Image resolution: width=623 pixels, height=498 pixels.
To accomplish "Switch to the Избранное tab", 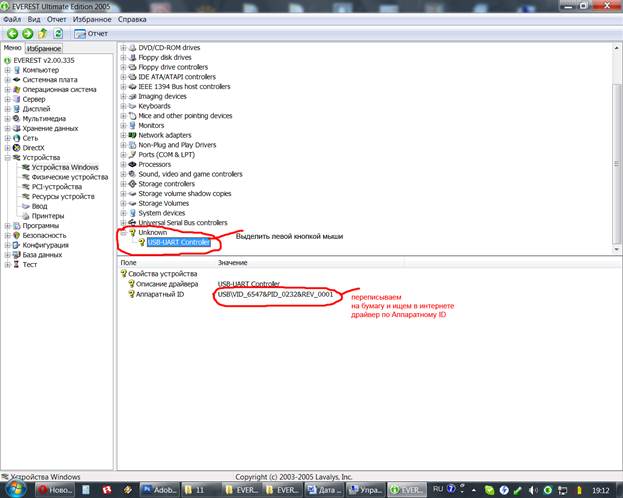I will (x=44, y=48).
